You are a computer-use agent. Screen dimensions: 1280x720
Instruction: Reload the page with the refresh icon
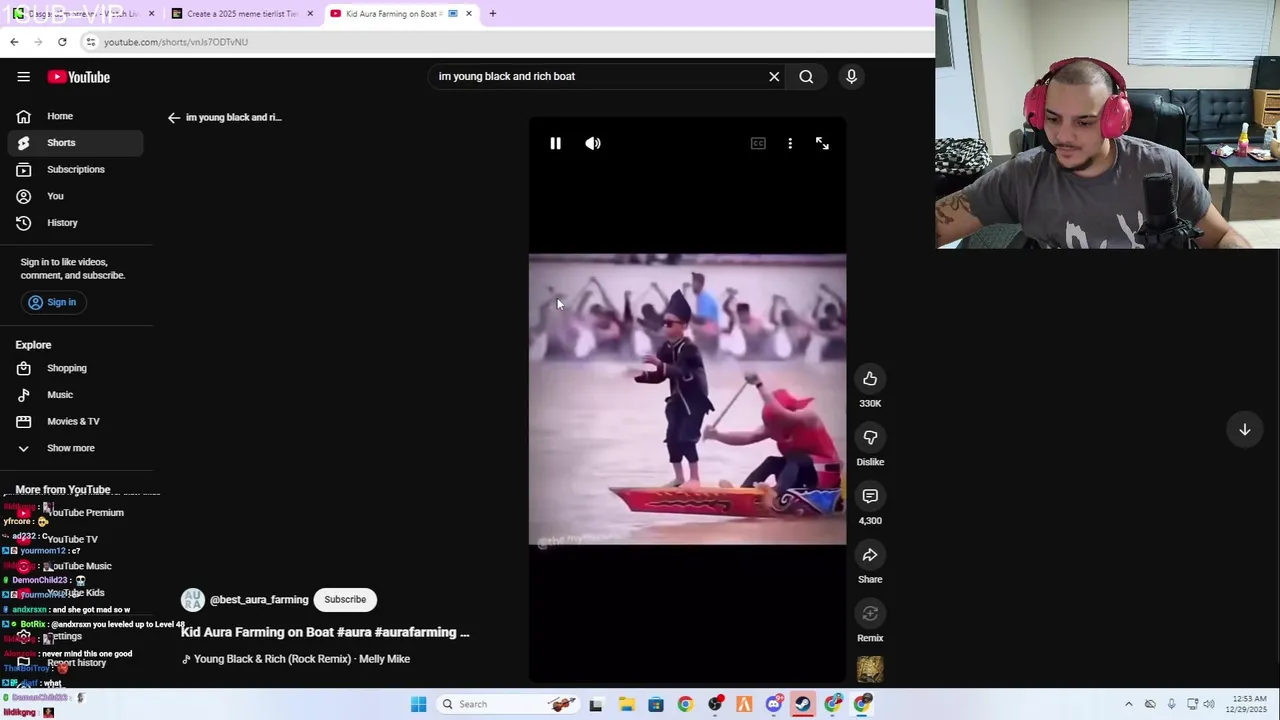(x=62, y=41)
